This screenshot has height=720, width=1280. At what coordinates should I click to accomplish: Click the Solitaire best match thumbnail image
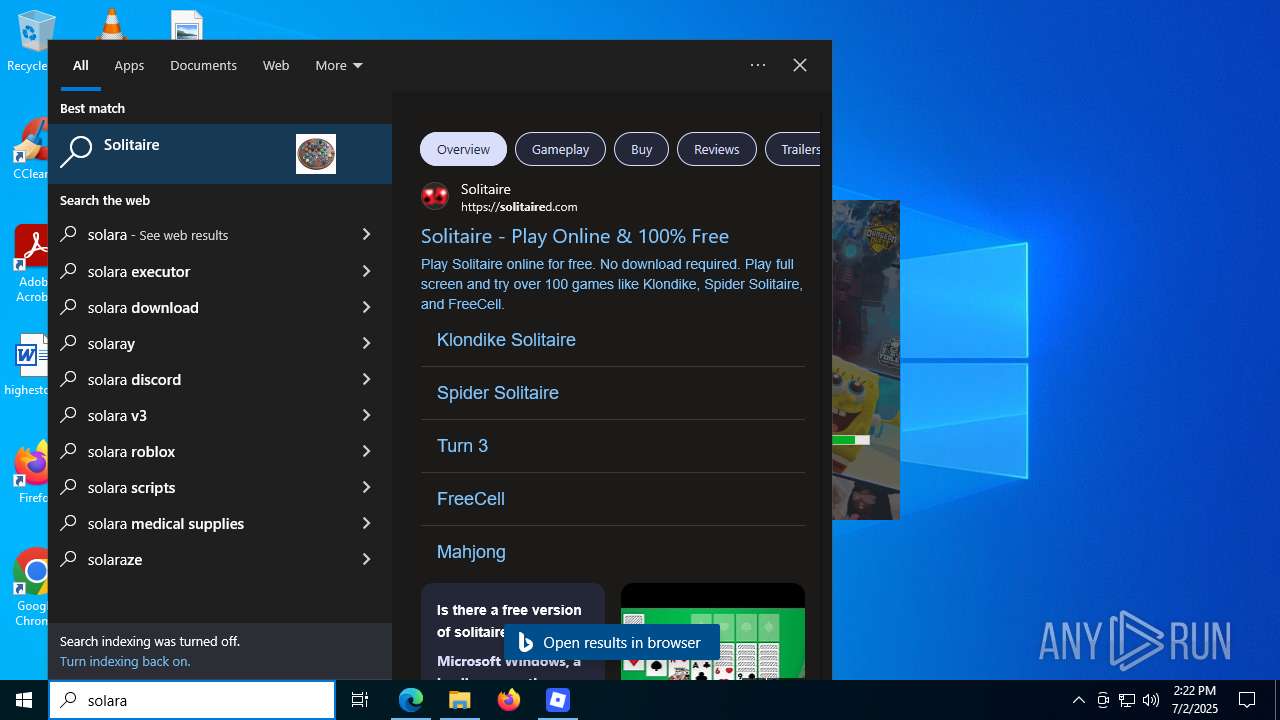coord(316,154)
